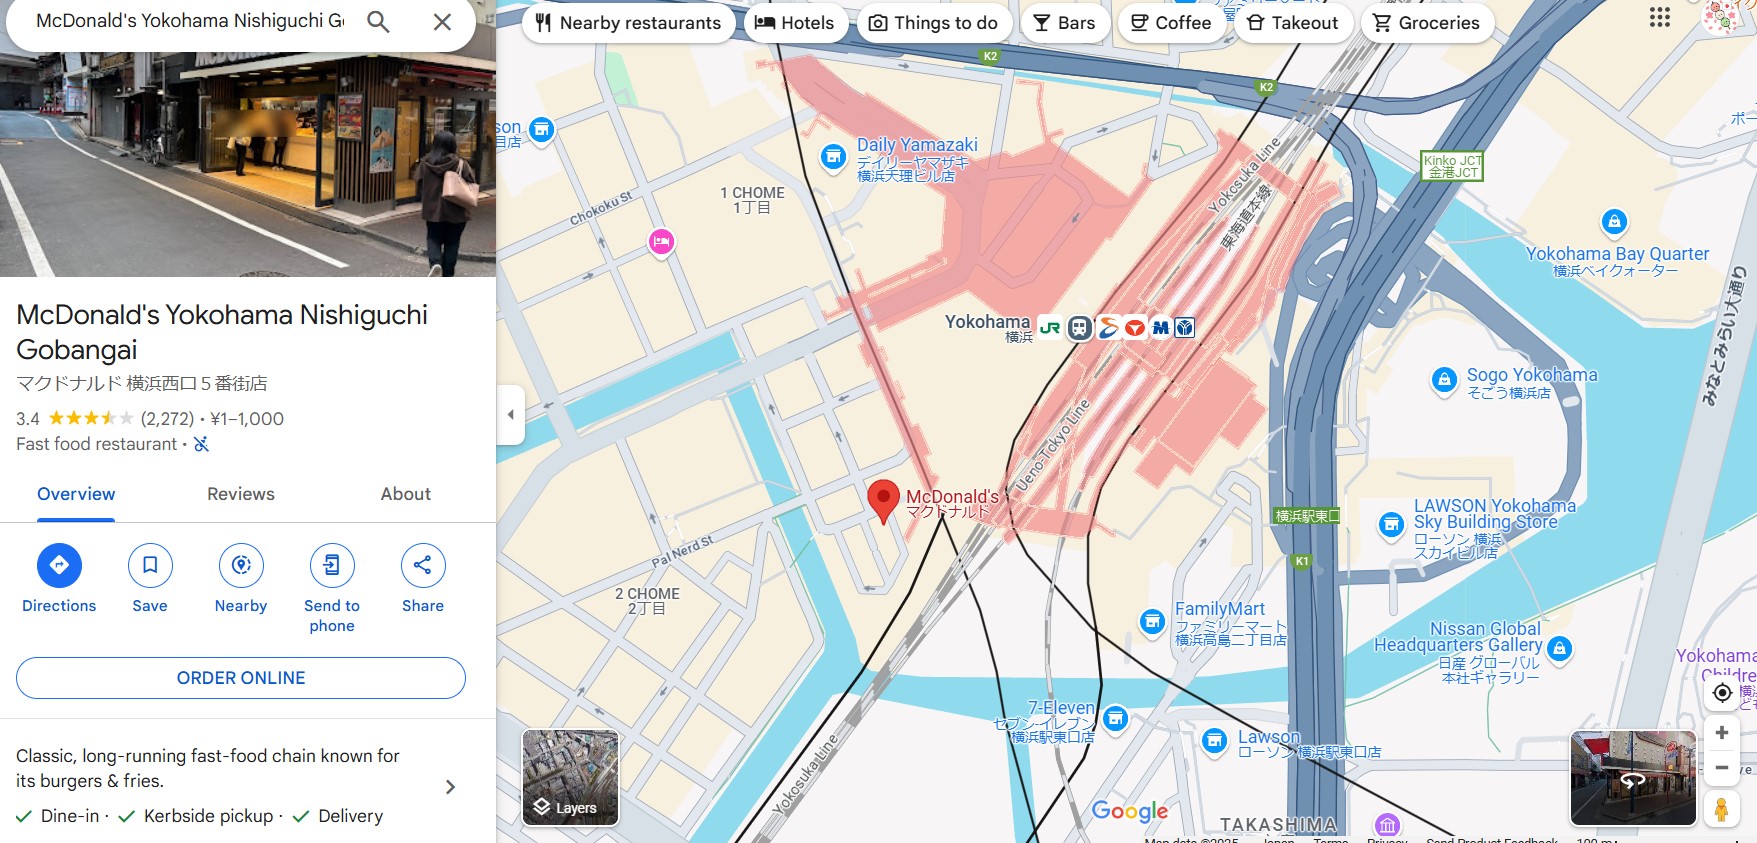Select the Coffee filter chip
1757x843 pixels.
[1172, 23]
